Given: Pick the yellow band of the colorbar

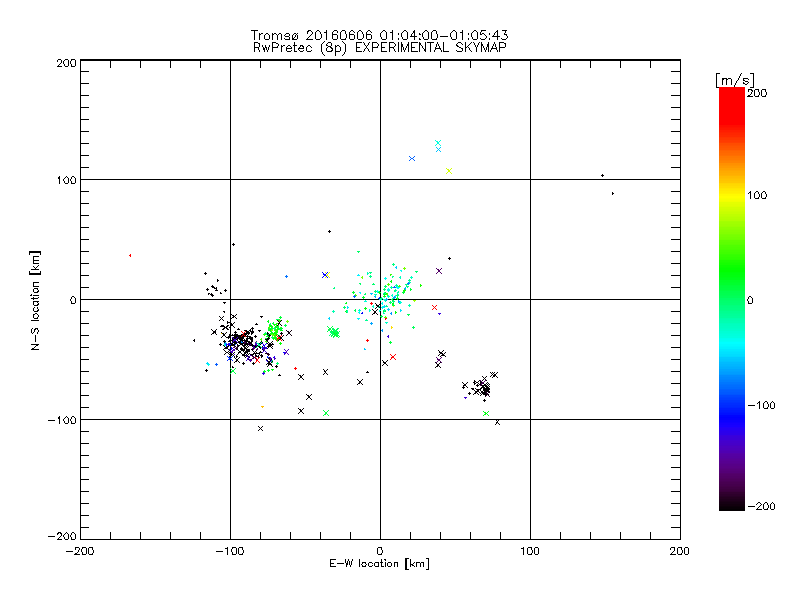Looking at the screenshot, I should [x=732, y=196].
